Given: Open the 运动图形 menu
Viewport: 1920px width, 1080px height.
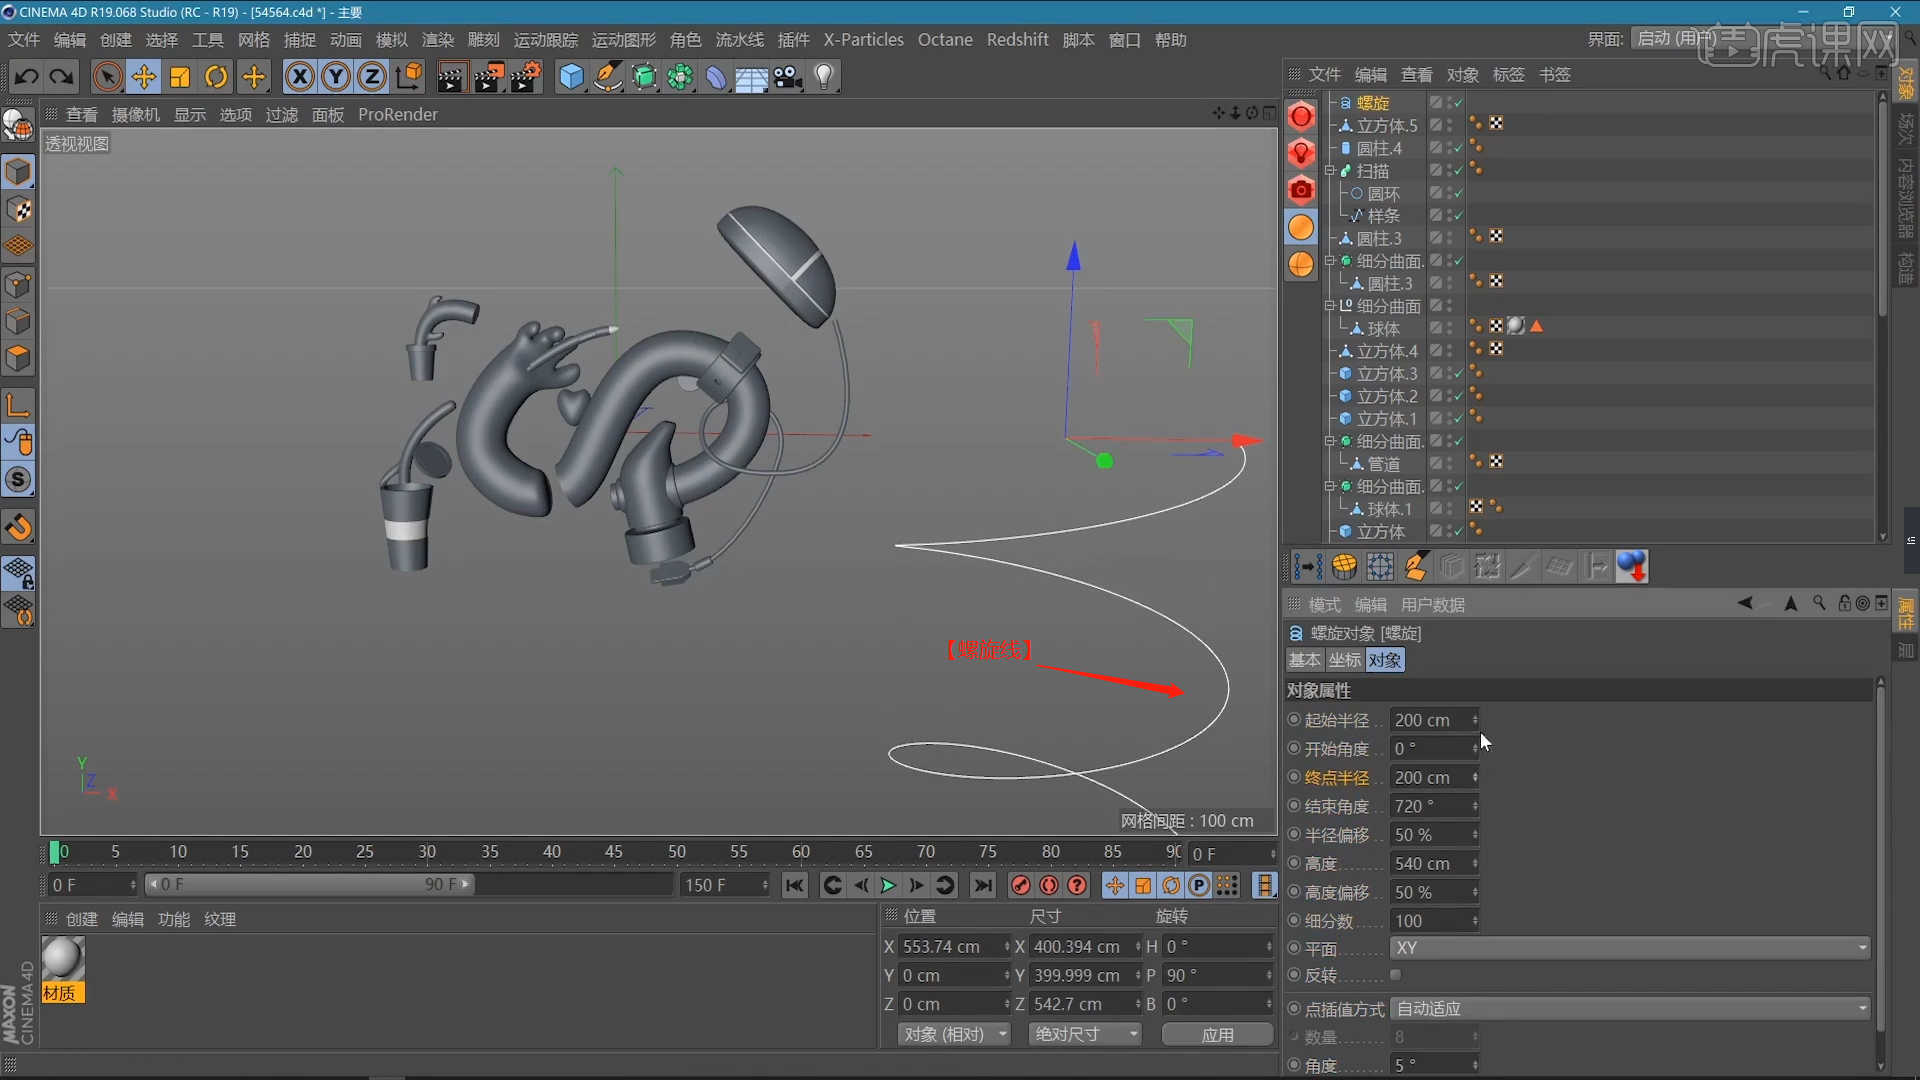Looking at the screenshot, I should [623, 40].
